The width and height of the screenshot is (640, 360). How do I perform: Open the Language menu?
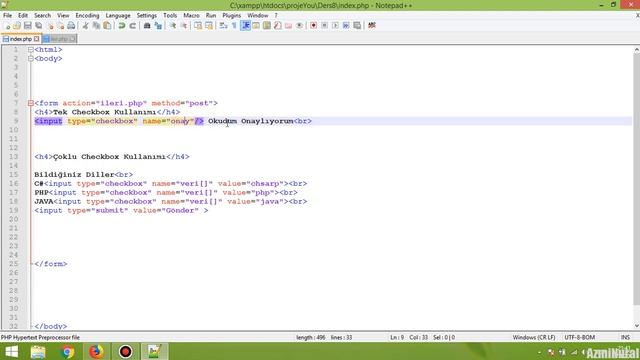point(118,16)
